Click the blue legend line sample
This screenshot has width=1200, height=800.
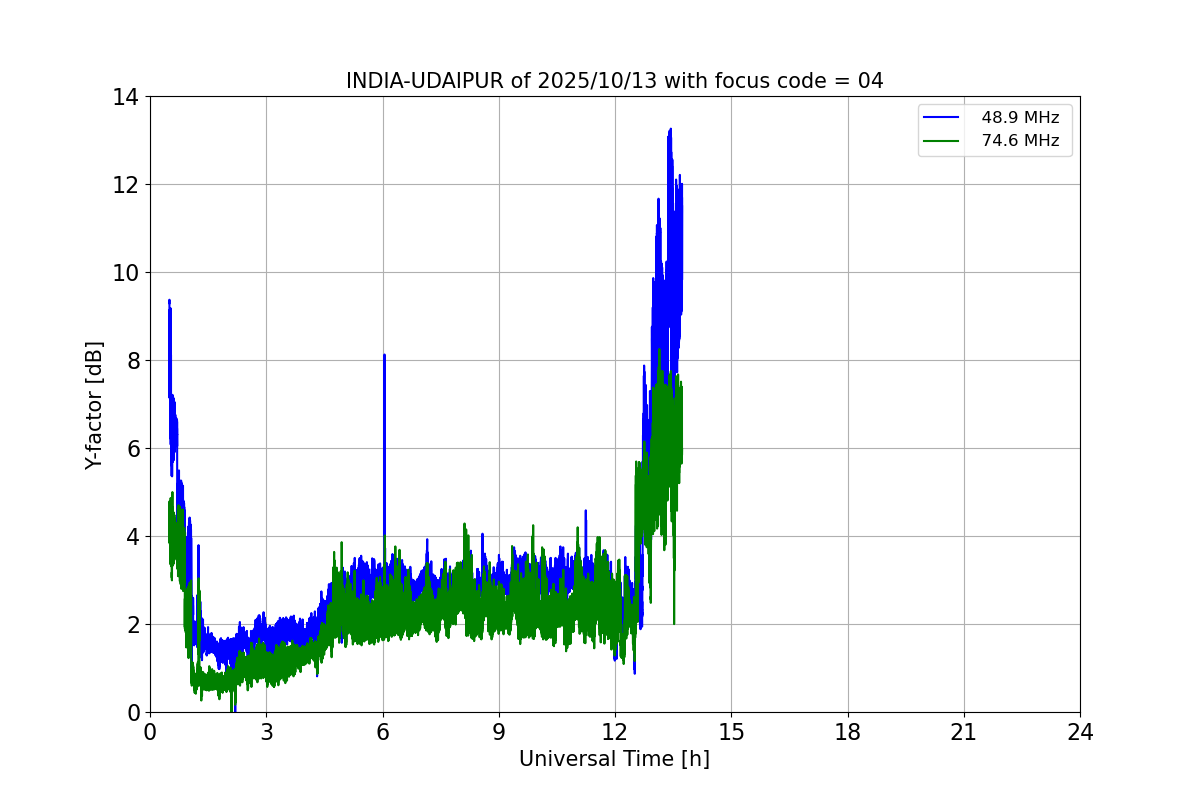[943, 117]
